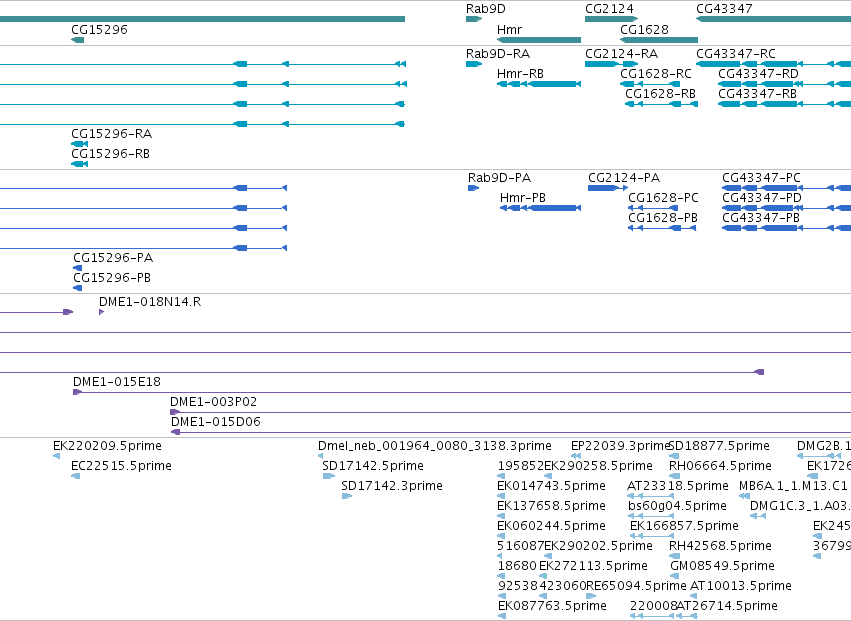Select the CG43347-PD protein label

point(761,198)
